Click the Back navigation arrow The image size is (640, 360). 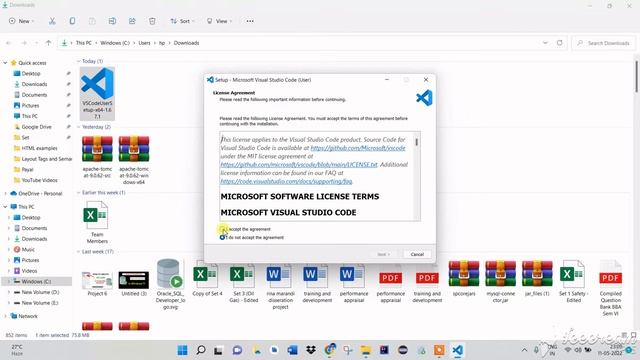click(x=9, y=43)
